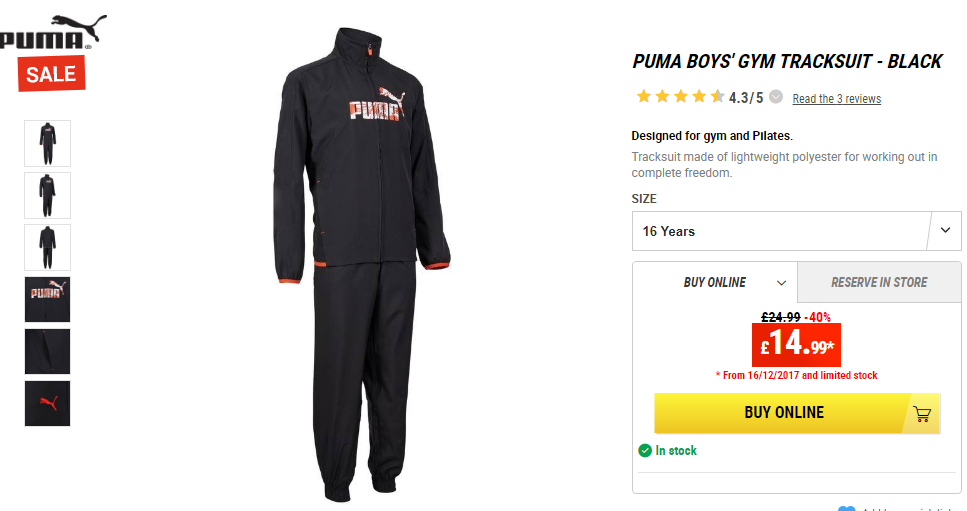Screen dimensions: 967x511
Task: Click the main tracksuit product image
Action: [363, 265]
